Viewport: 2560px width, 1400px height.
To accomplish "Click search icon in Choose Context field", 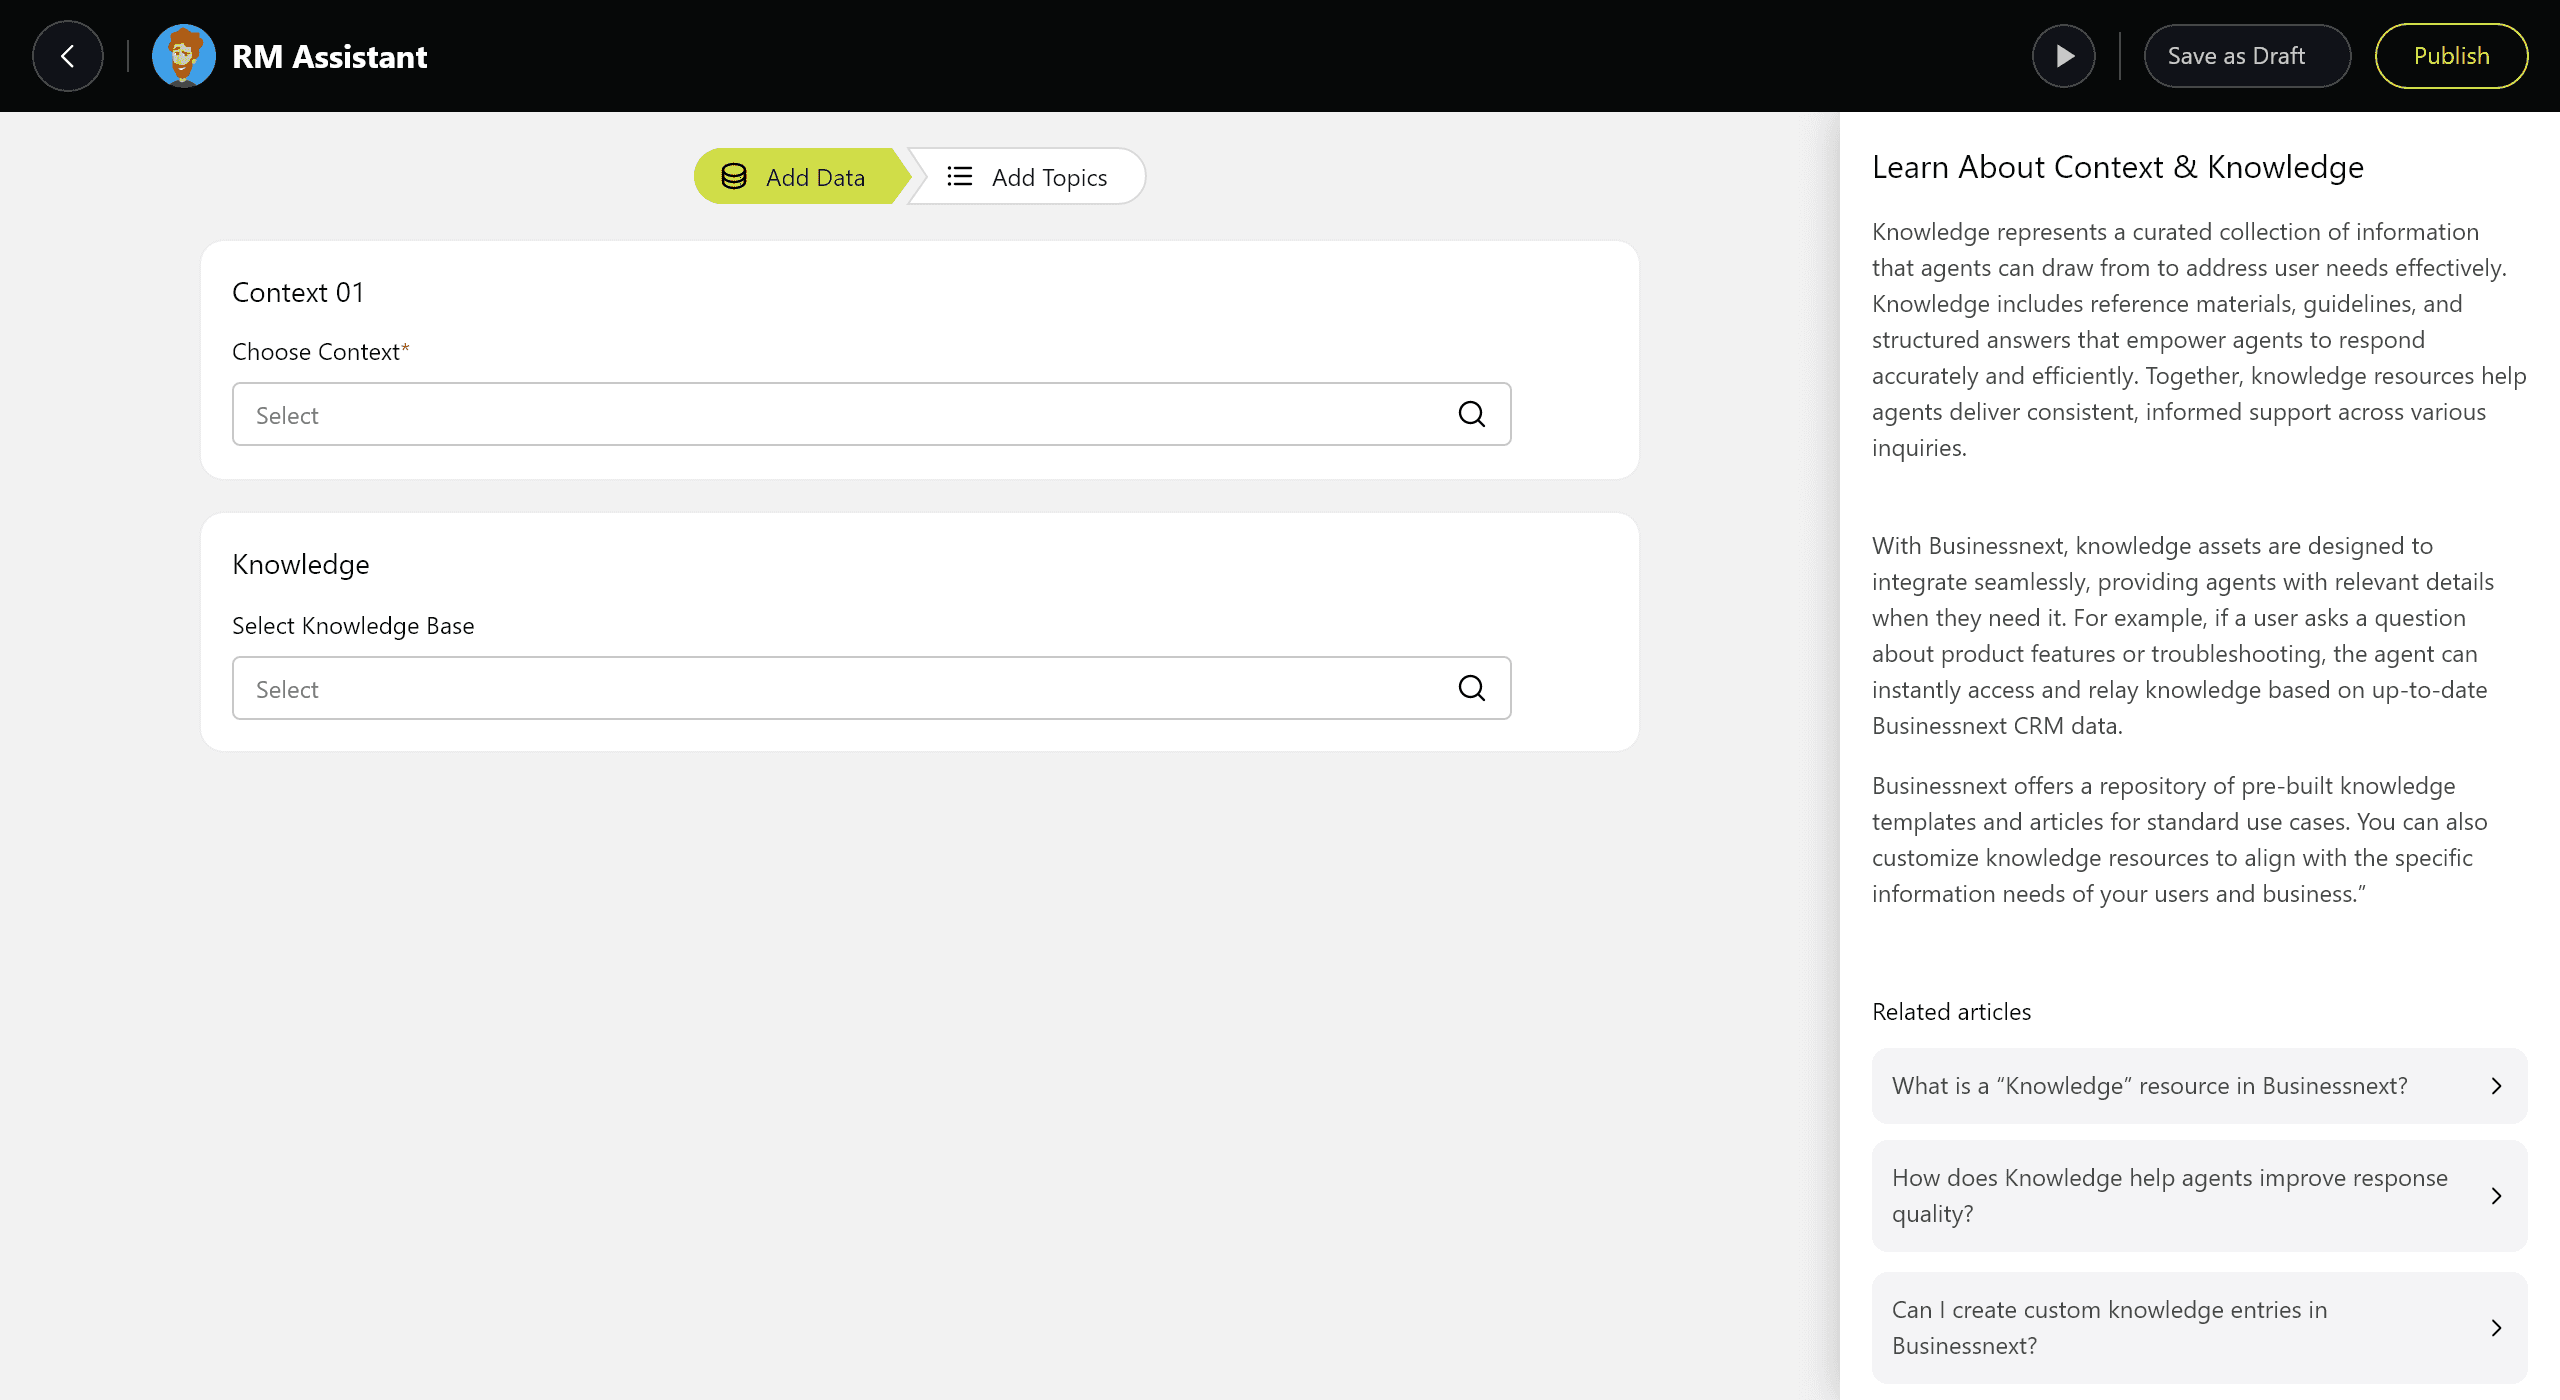I will (1471, 414).
